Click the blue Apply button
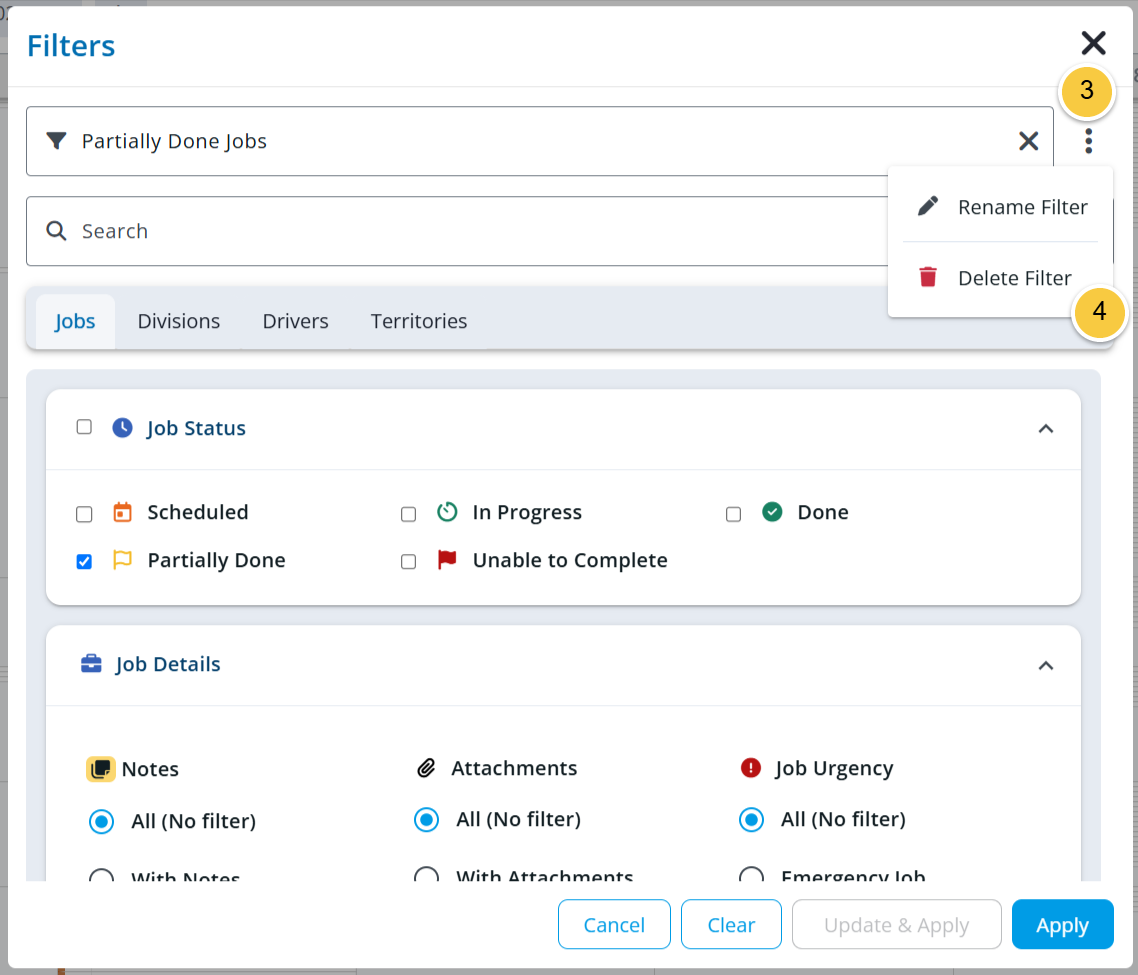Screen dimensions: 1138x975 [1063, 924]
